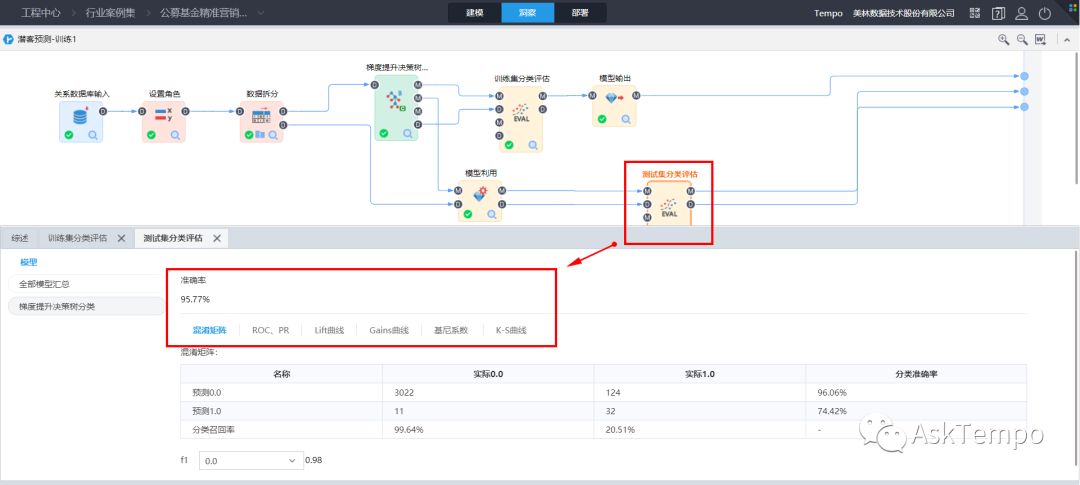The image size is (1080, 485).
Task: Click the 潜客预测-训练1 workflow play icon
Action: (x=8, y=39)
